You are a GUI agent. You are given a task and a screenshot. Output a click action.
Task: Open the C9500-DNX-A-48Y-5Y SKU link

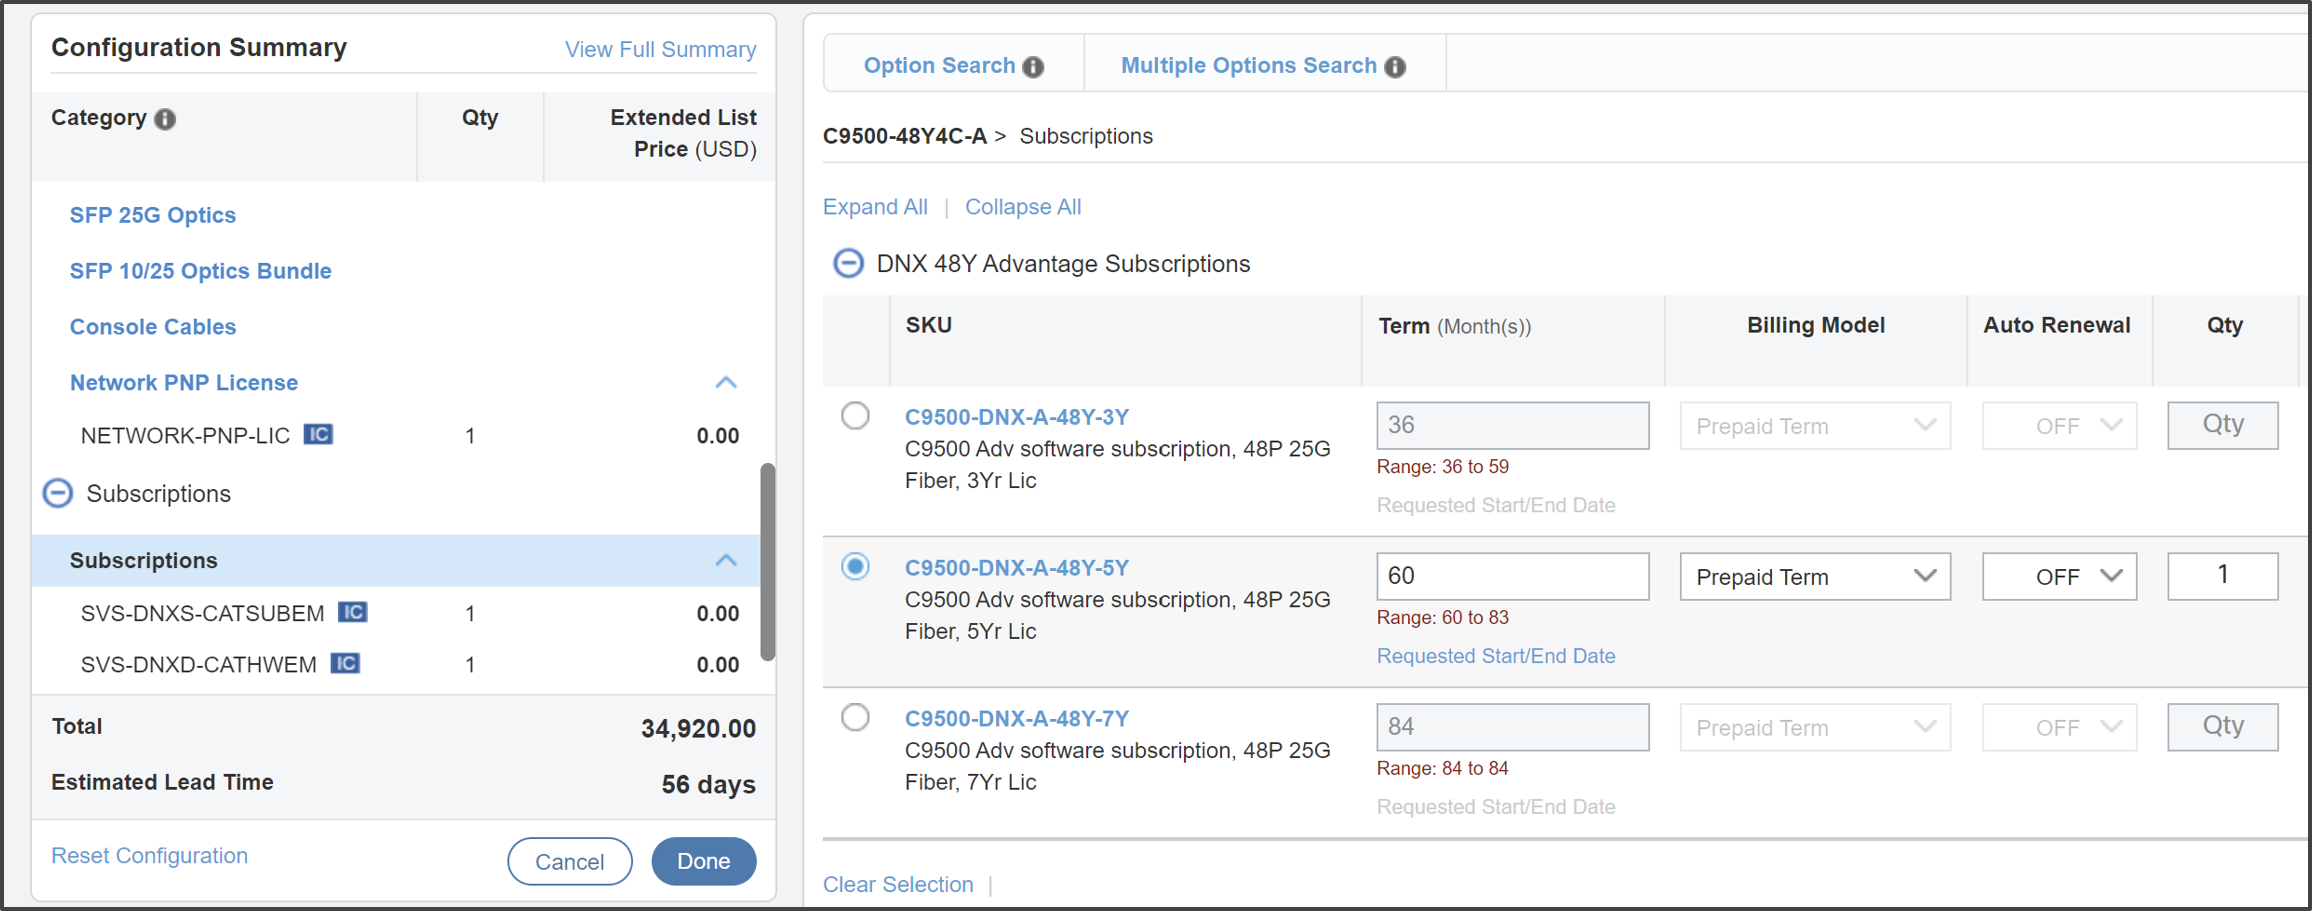coord(1017,568)
